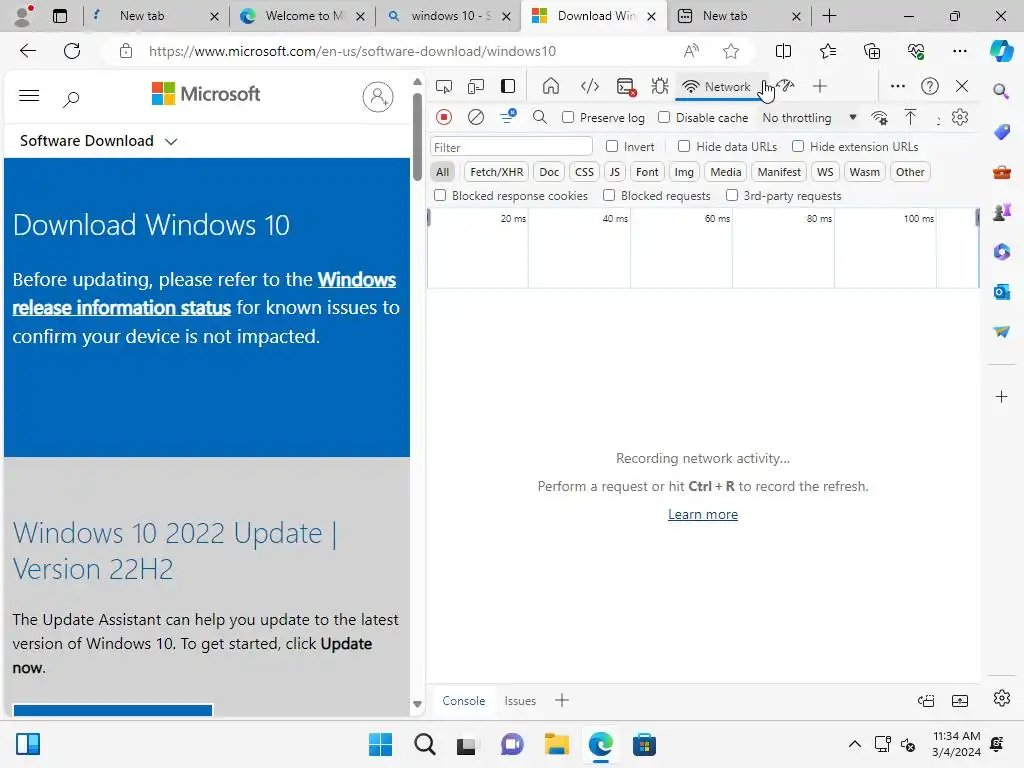
Task: Click the browser address bar URL
Action: pos(353,51)
